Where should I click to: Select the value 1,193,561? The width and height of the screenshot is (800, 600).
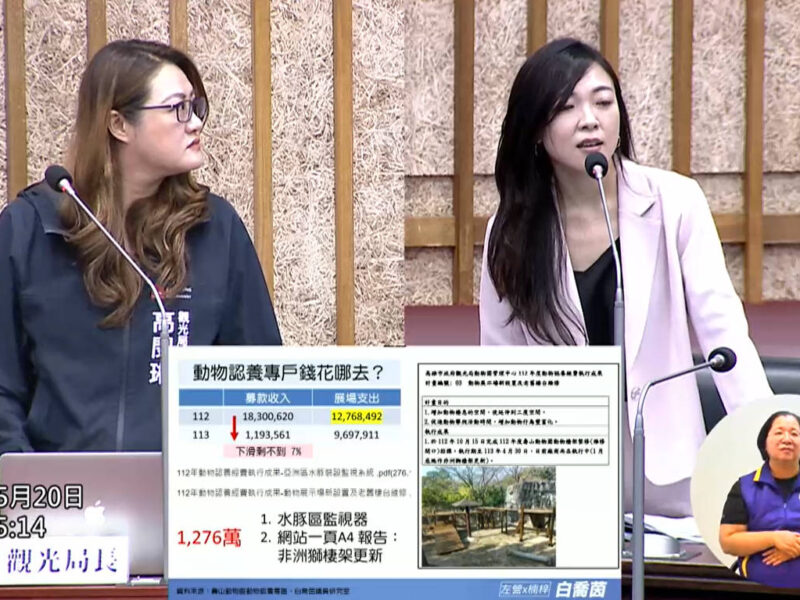pos(268,435)
